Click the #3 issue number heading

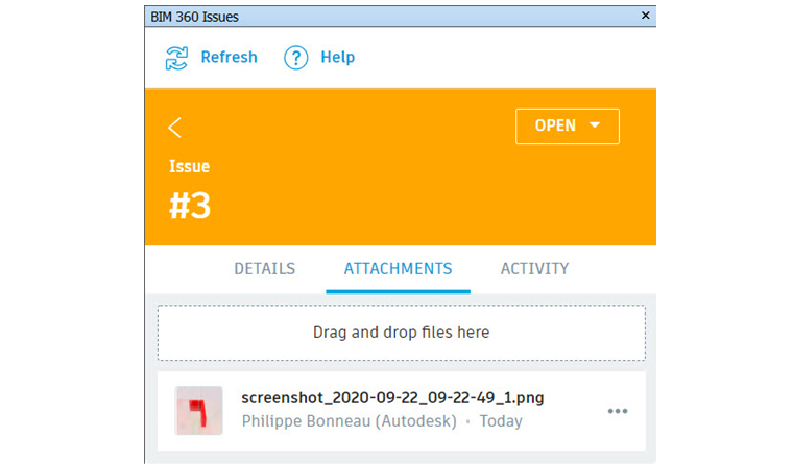click(189, 204)
